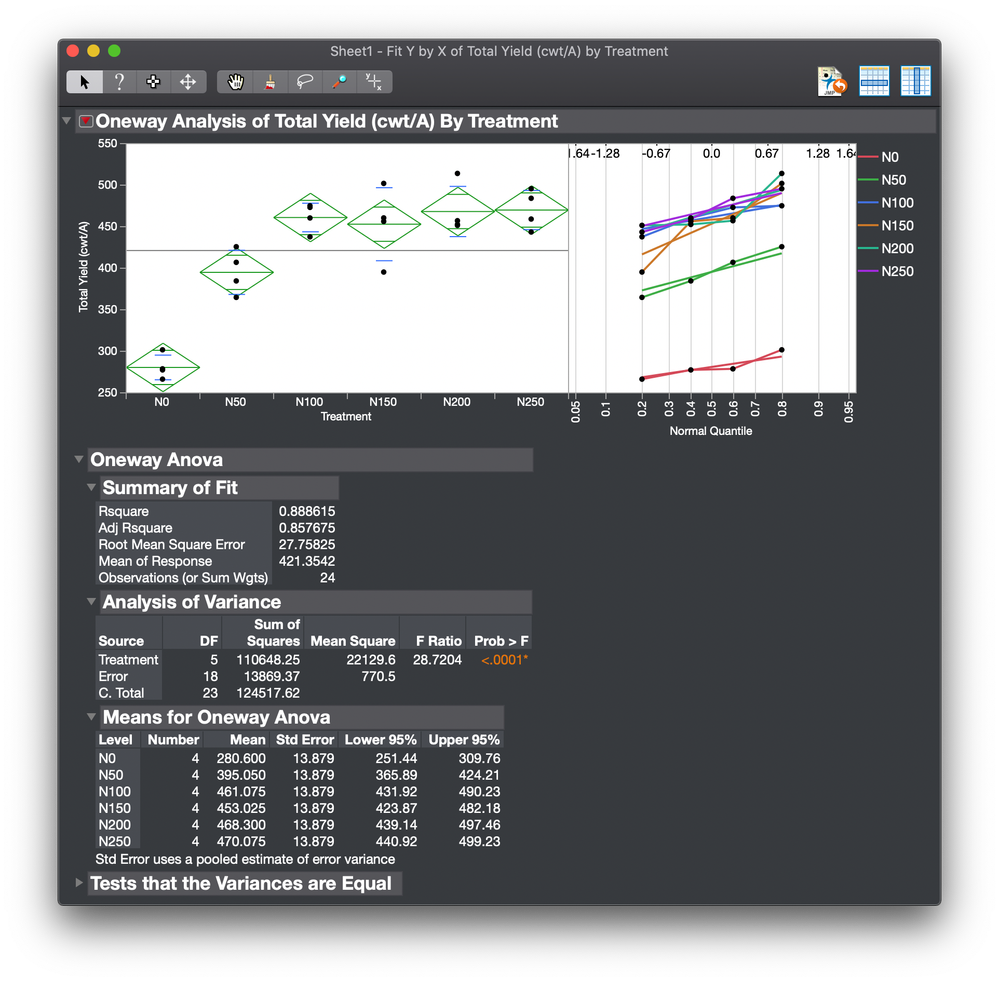The image size is (999, 982).
Task: Click the N0 mean value 280.600
Action: point(241,758)
